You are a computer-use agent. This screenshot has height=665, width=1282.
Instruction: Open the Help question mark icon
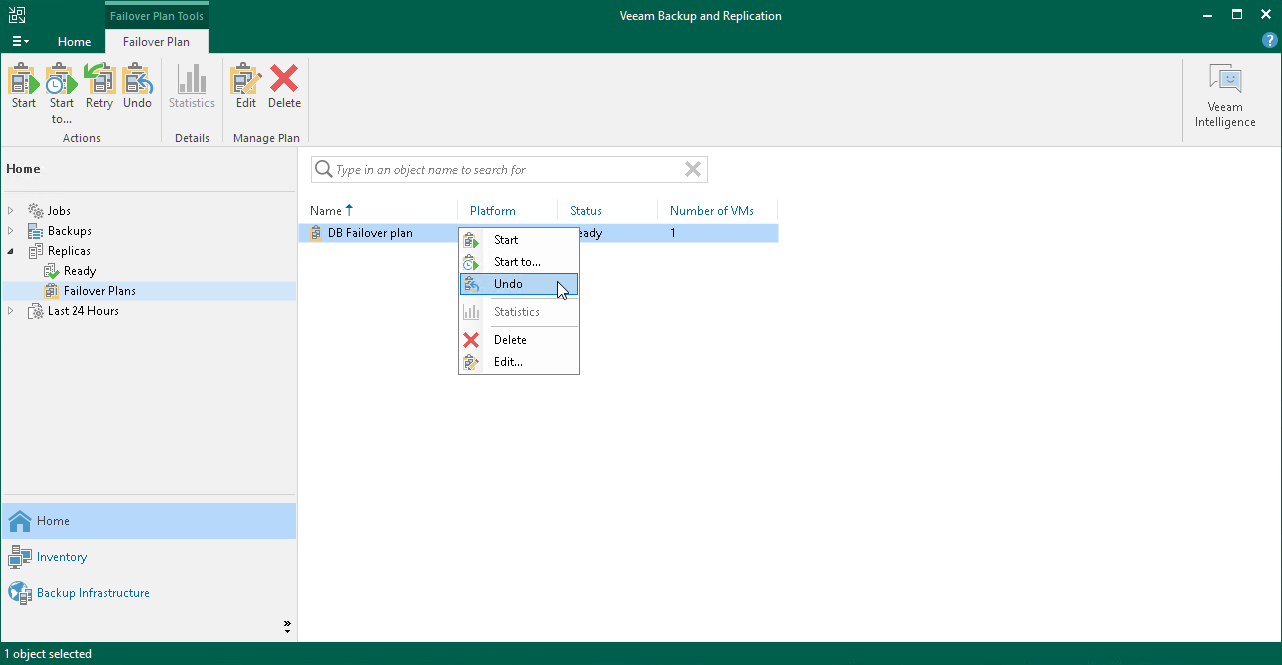pos(1269,41)
